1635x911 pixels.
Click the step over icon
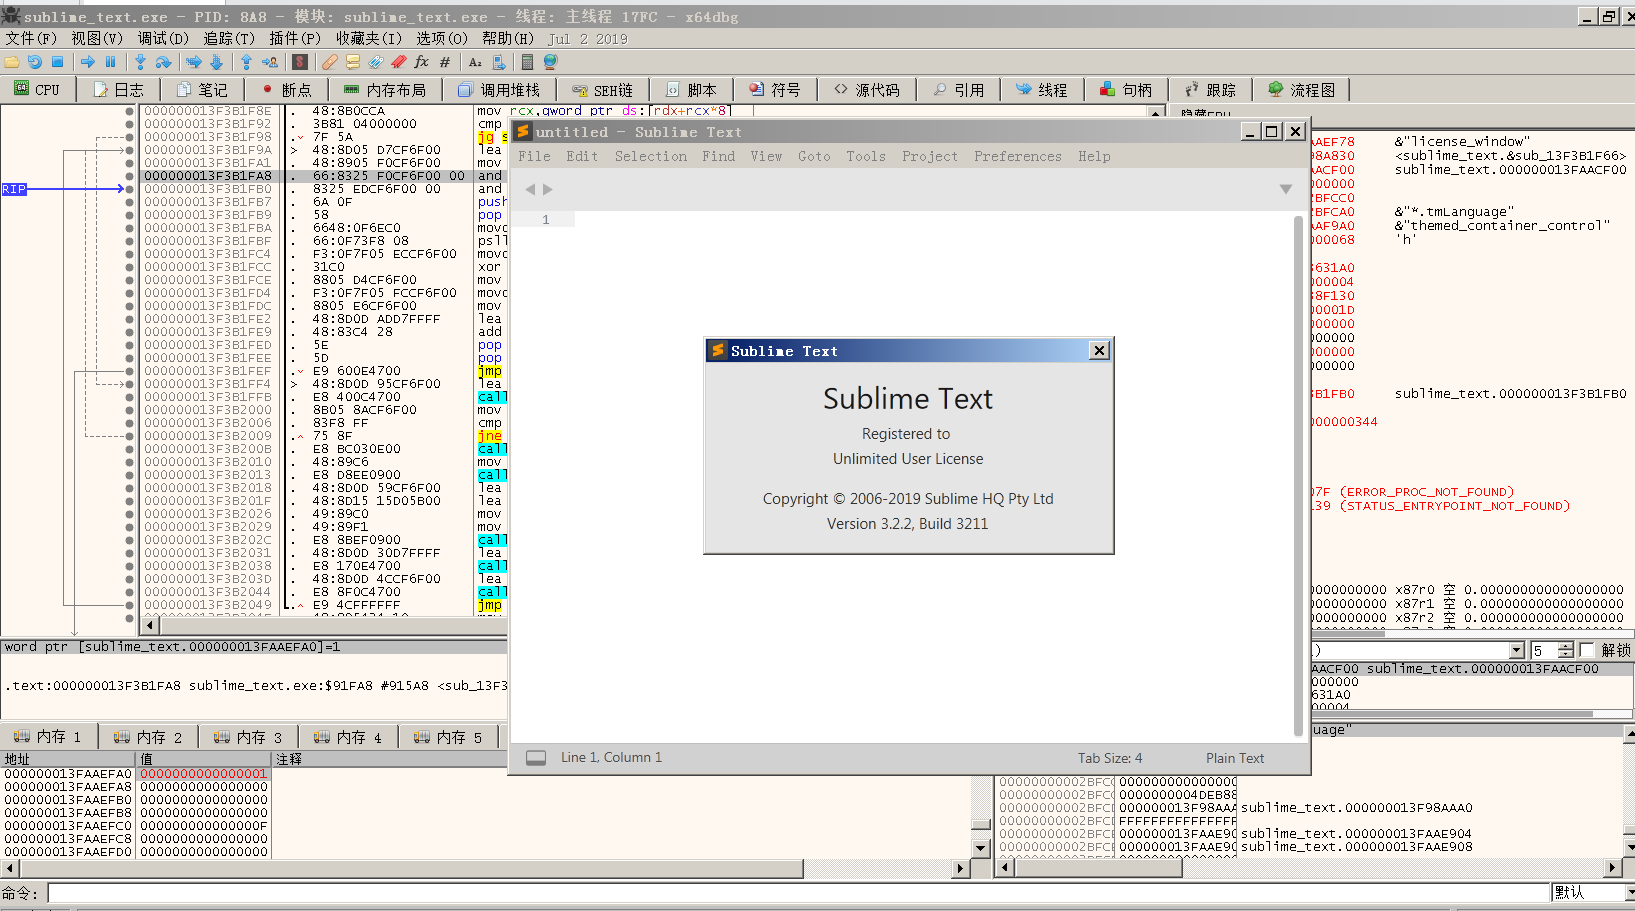[163, 62]
